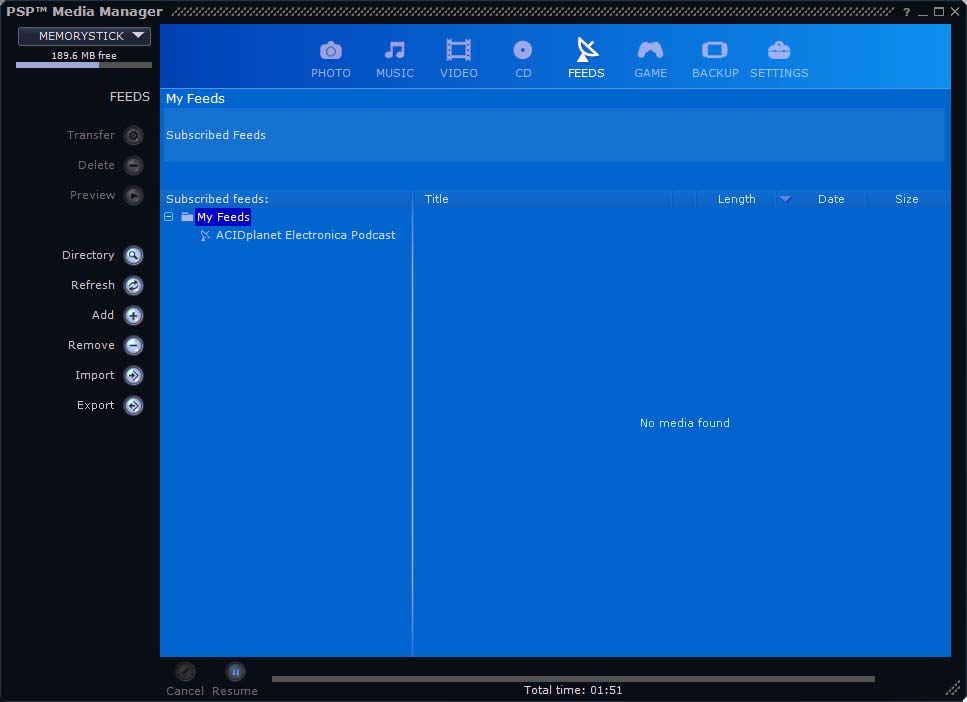
Task: Click the Directory text button
Action: pyautogui.click(x=88, y=255)
